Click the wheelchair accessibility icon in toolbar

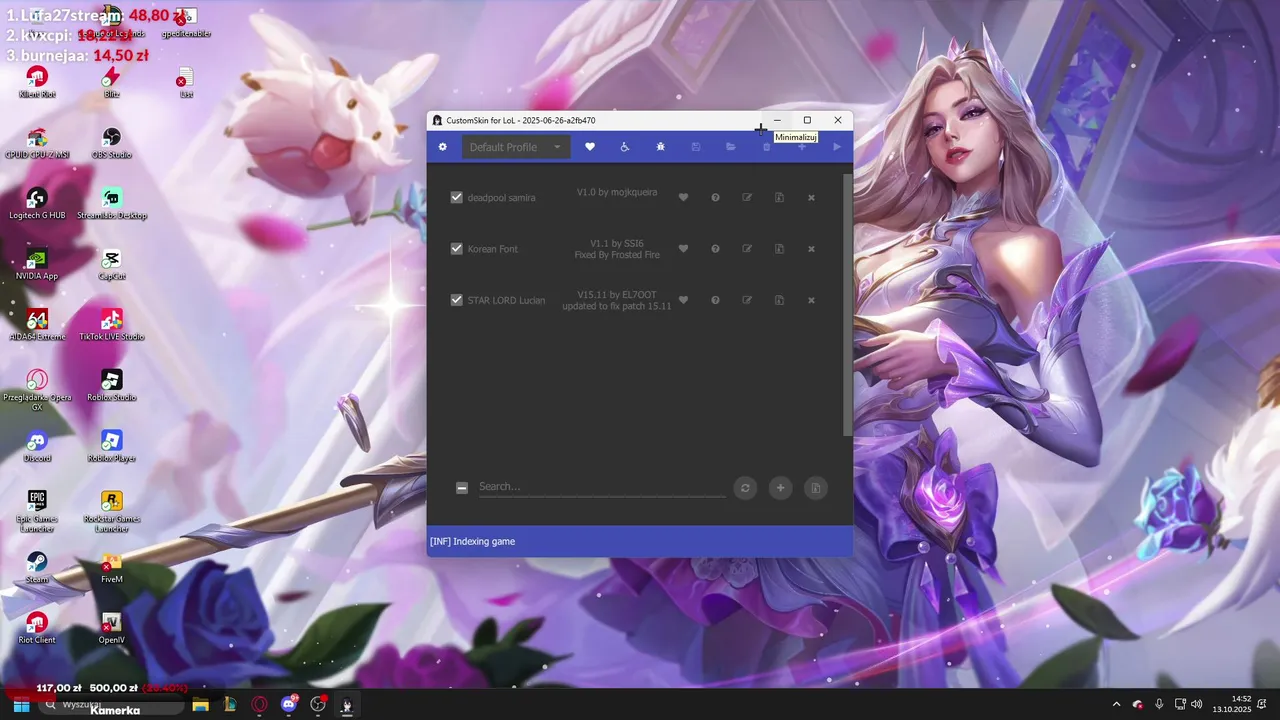coord(625,147)
